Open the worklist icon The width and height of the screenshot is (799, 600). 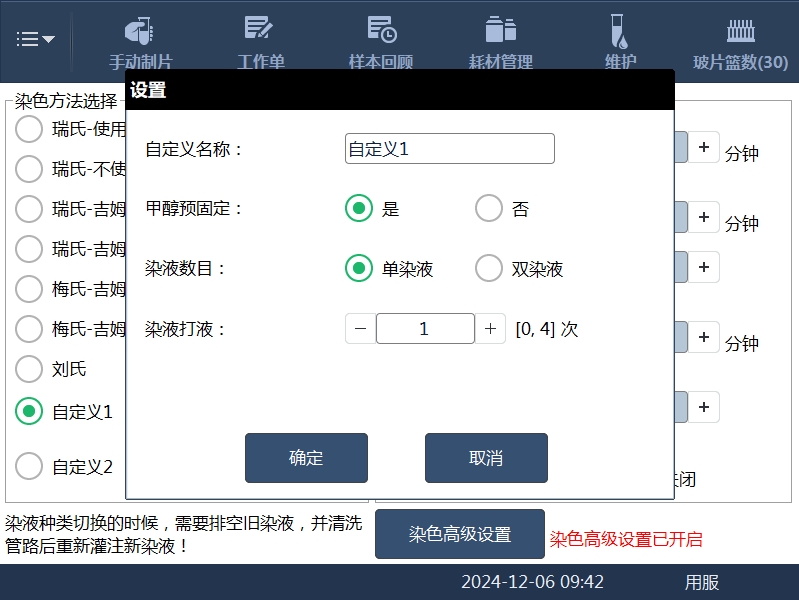(x=260, y=32)
